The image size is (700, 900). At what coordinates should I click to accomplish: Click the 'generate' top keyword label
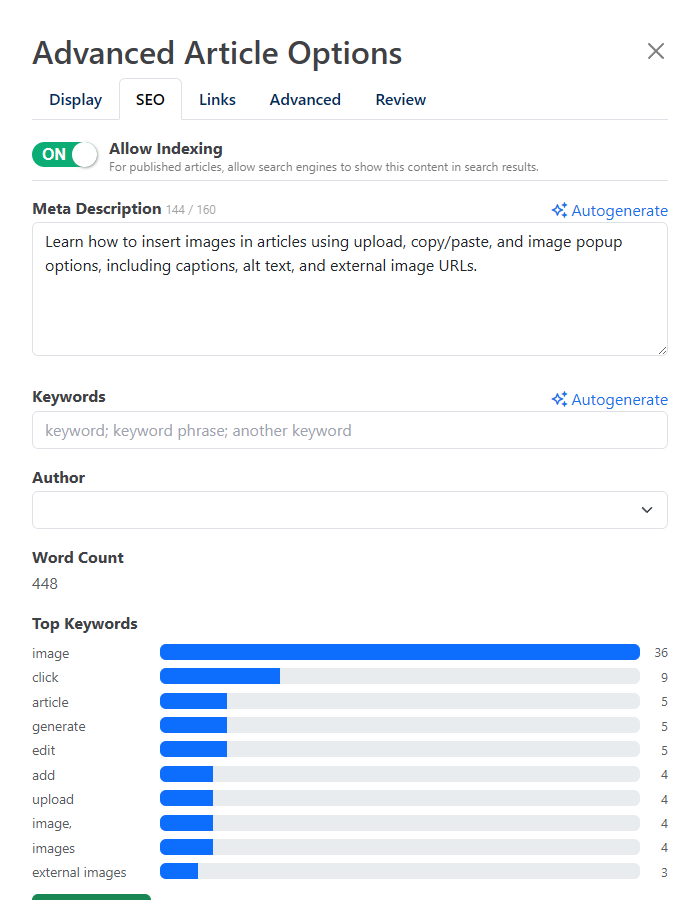59,727
